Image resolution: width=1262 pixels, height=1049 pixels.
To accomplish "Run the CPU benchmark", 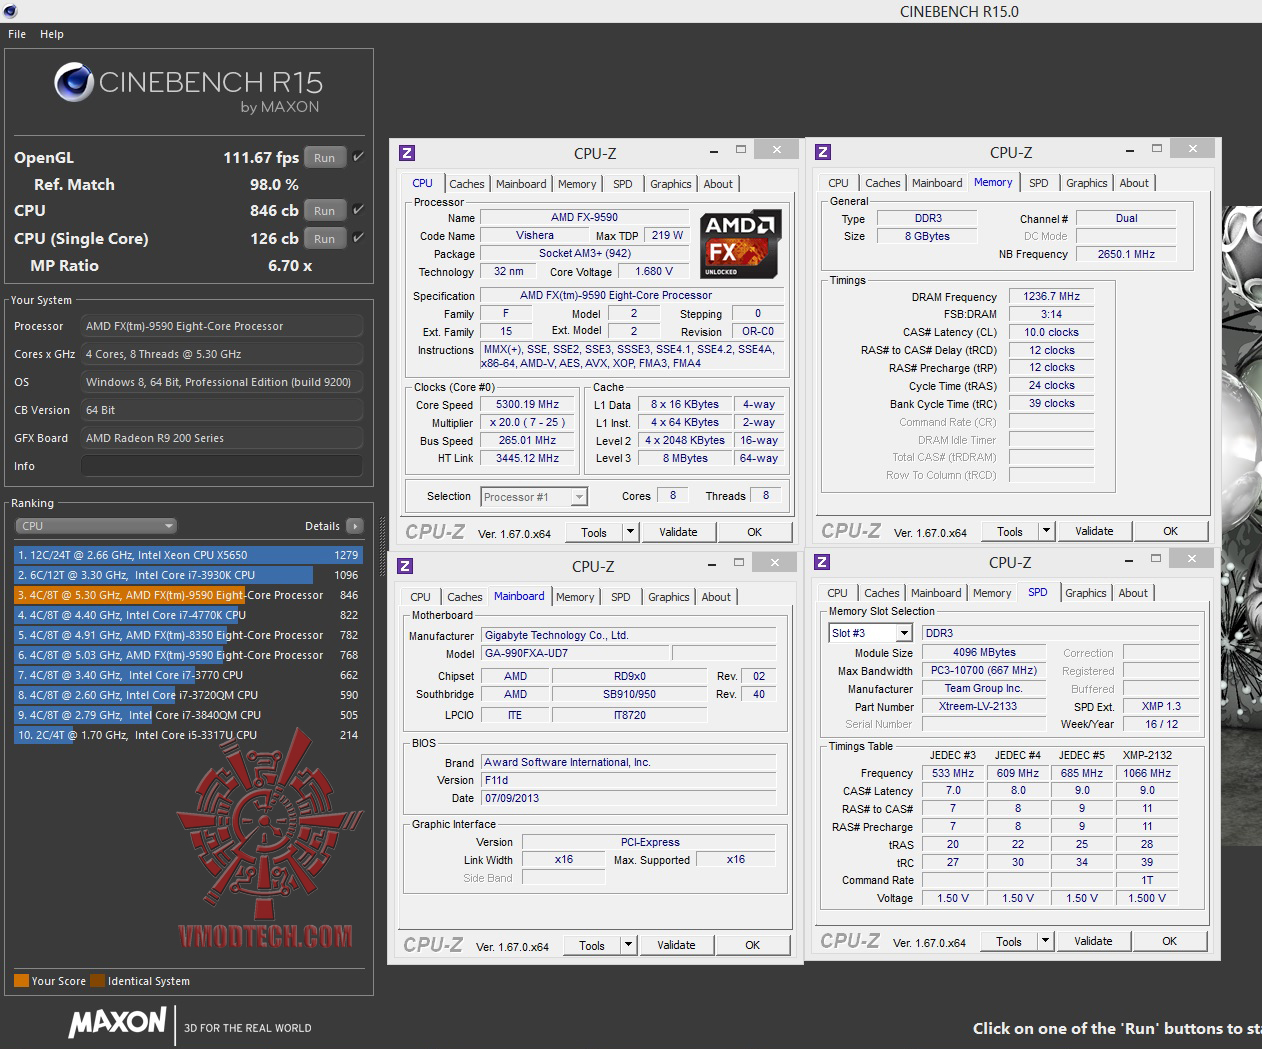I will coord(325,211).
